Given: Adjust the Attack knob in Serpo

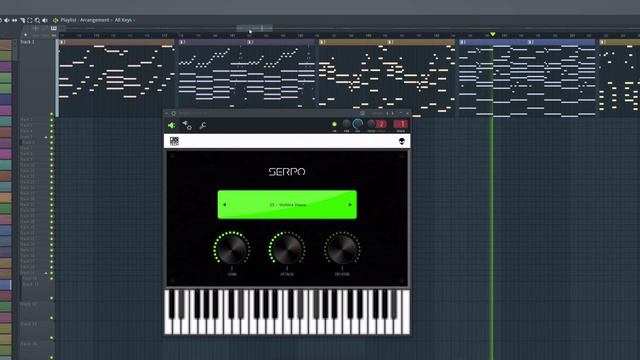Looking at the screenshot, I should click(x=287, y=249).
